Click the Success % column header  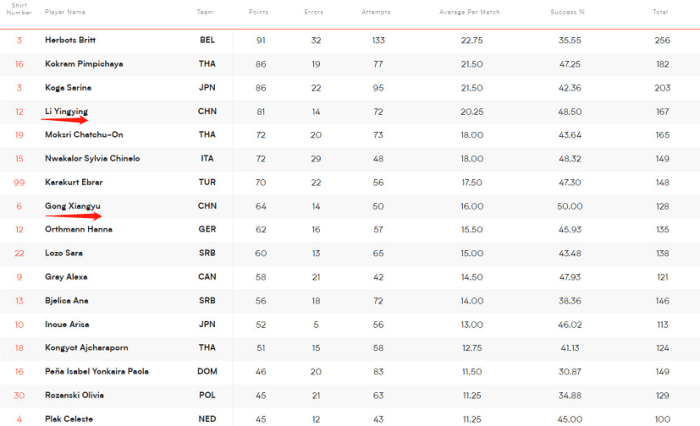point(567,11)
